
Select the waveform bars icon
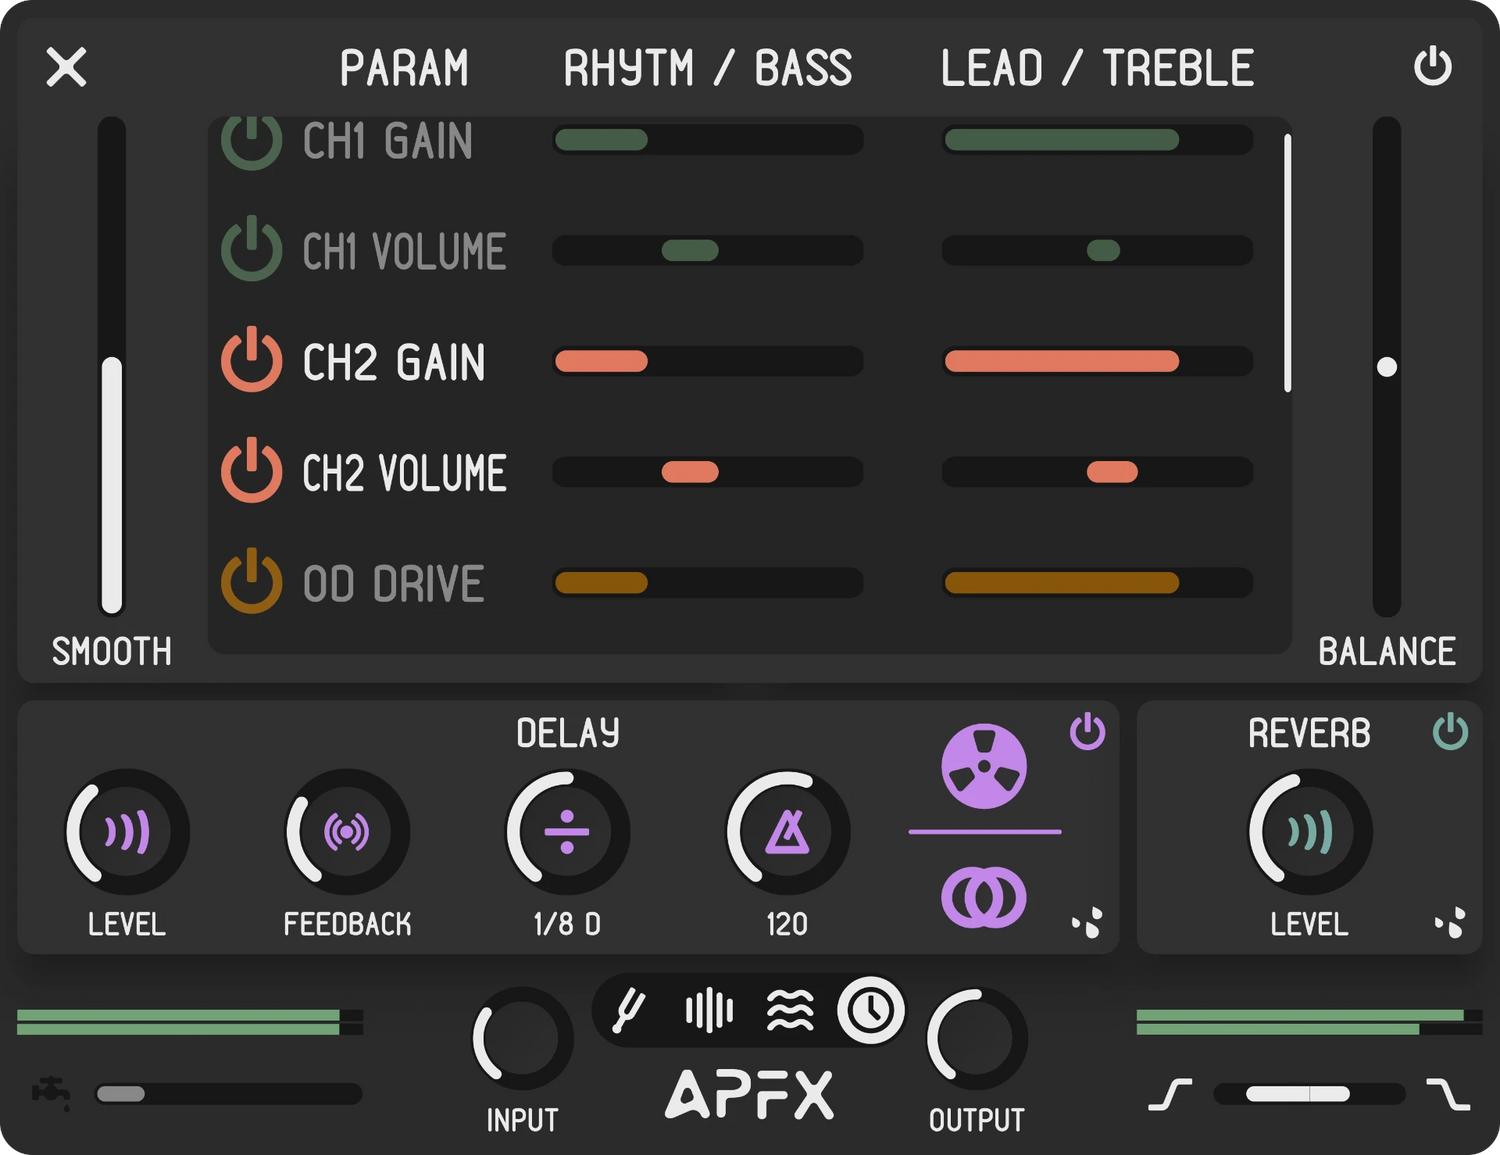[709, 1010]
